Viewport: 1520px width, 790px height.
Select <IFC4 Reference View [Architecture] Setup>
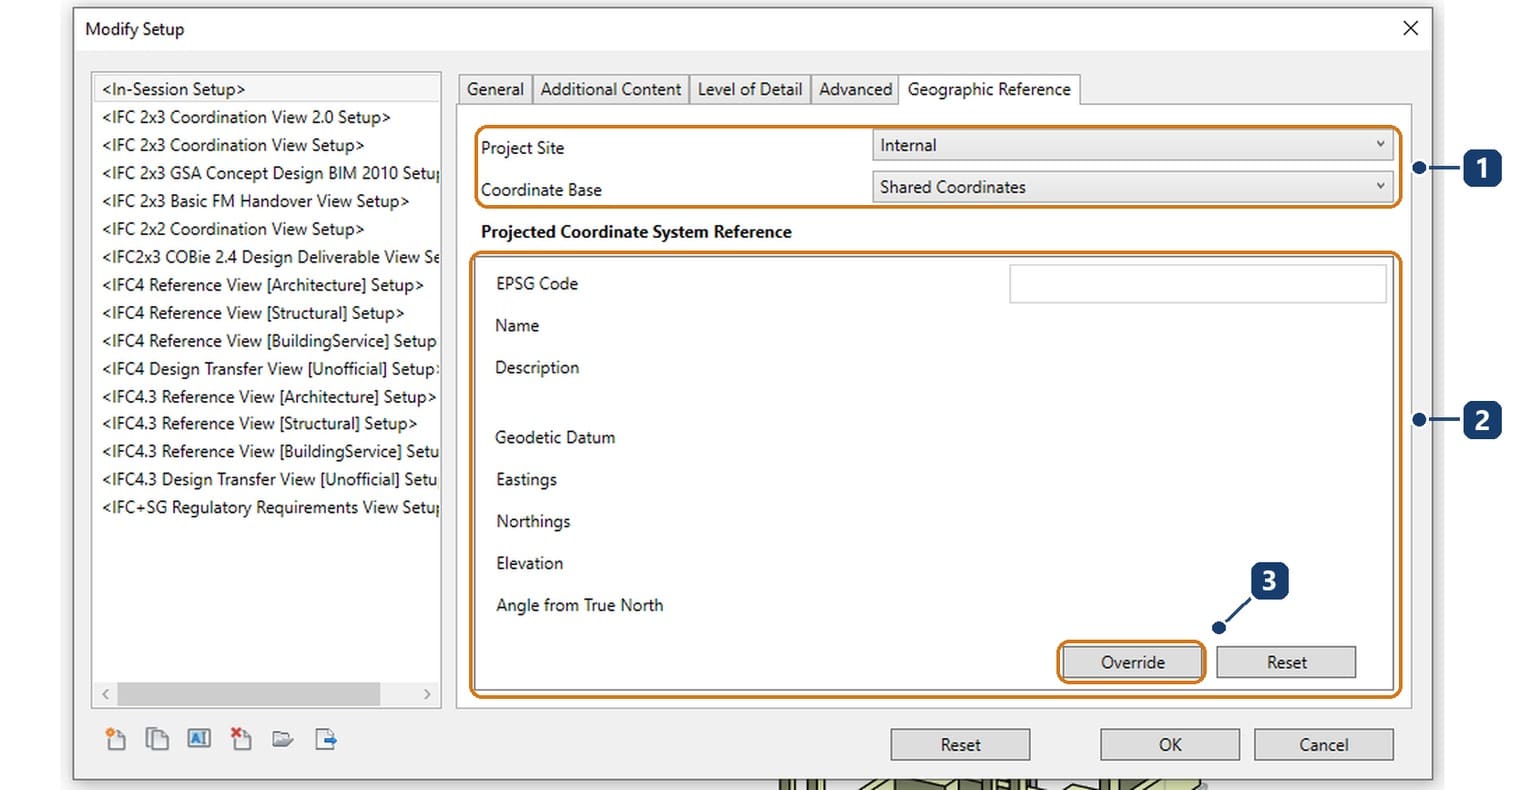[266, 285]
